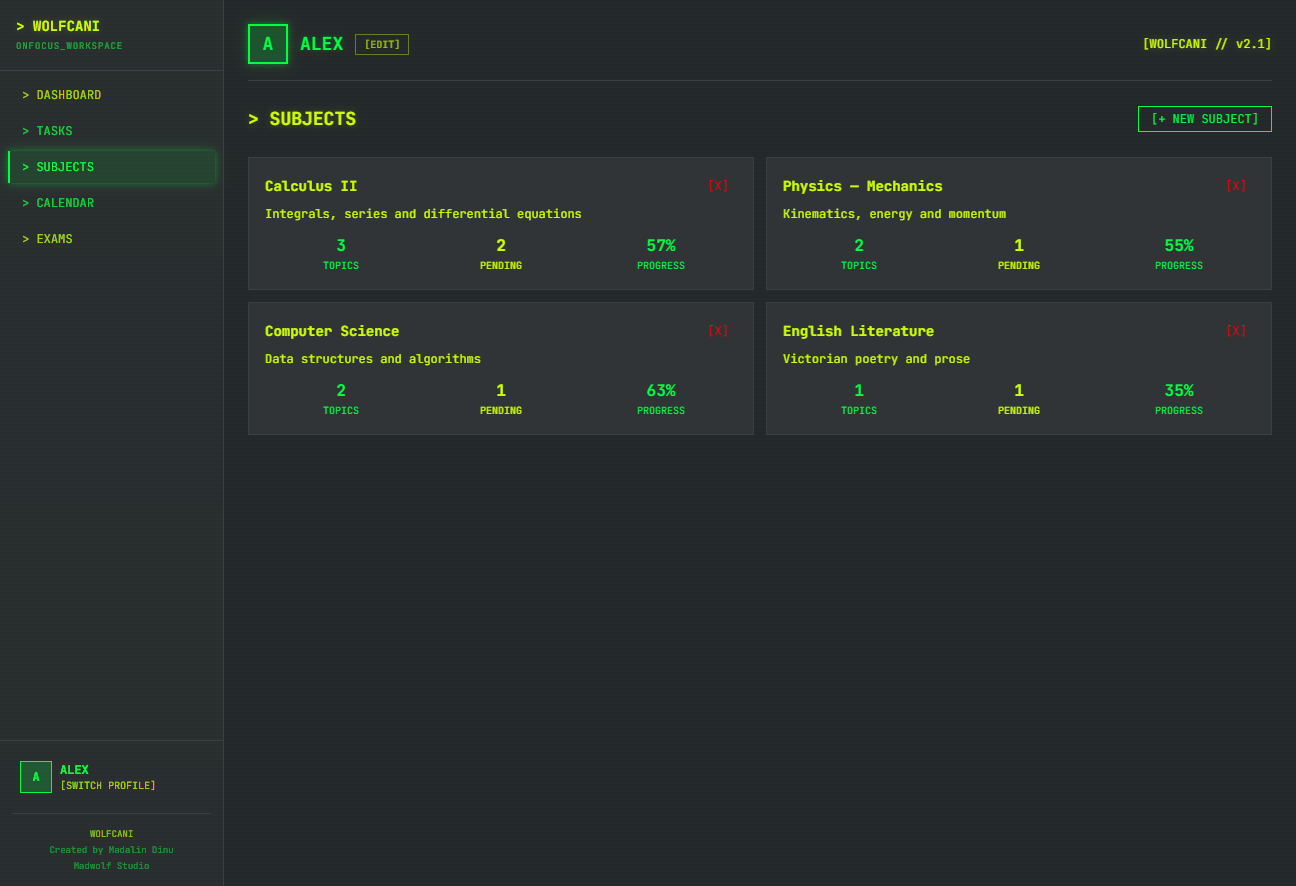Viewport: 1296px width, 886px height.
Task: Open the English Literature card title
Action: 859,331
